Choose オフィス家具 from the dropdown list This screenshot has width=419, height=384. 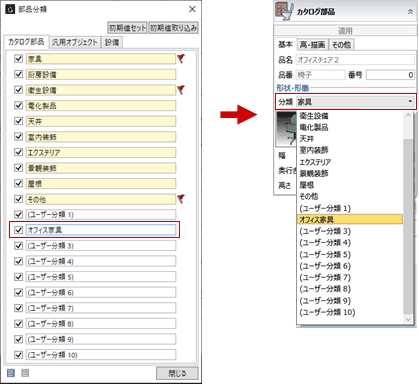(x=349, y=220)
